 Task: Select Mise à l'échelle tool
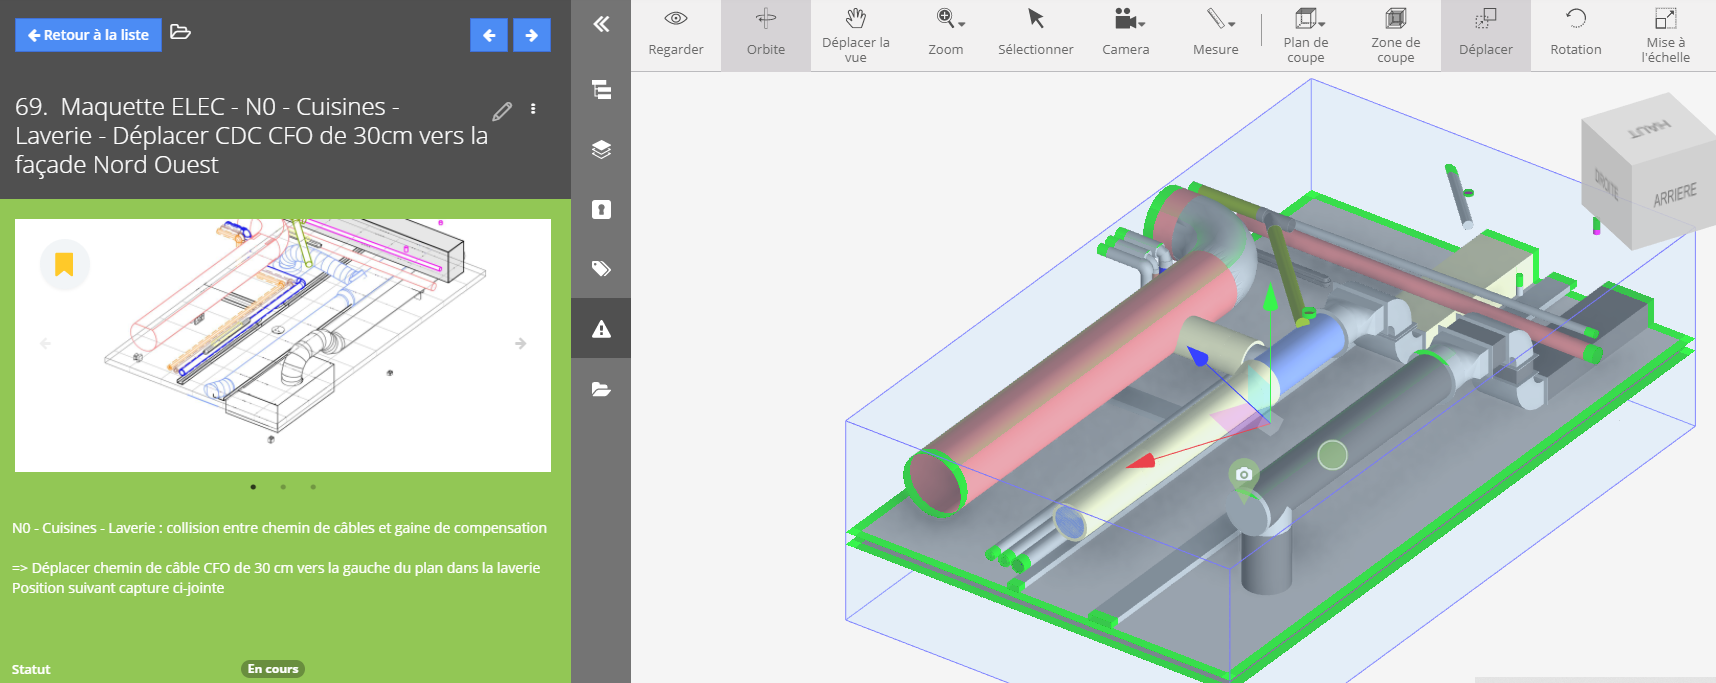pos(1666,35)
